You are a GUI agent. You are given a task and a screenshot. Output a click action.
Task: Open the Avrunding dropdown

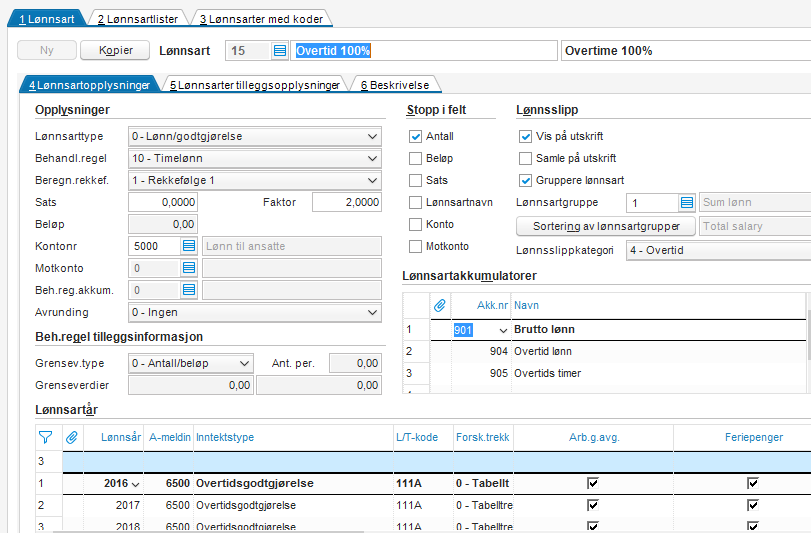tap(255, 312)
